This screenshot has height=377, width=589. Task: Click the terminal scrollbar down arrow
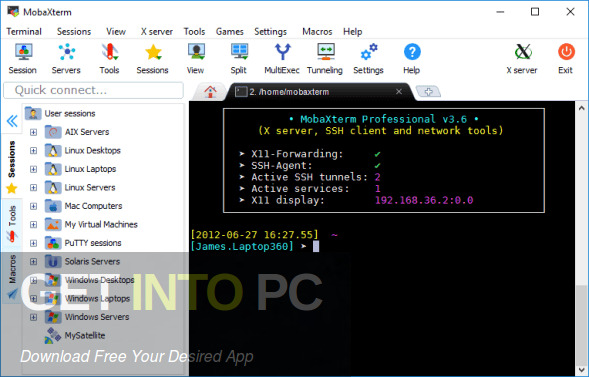581,370
